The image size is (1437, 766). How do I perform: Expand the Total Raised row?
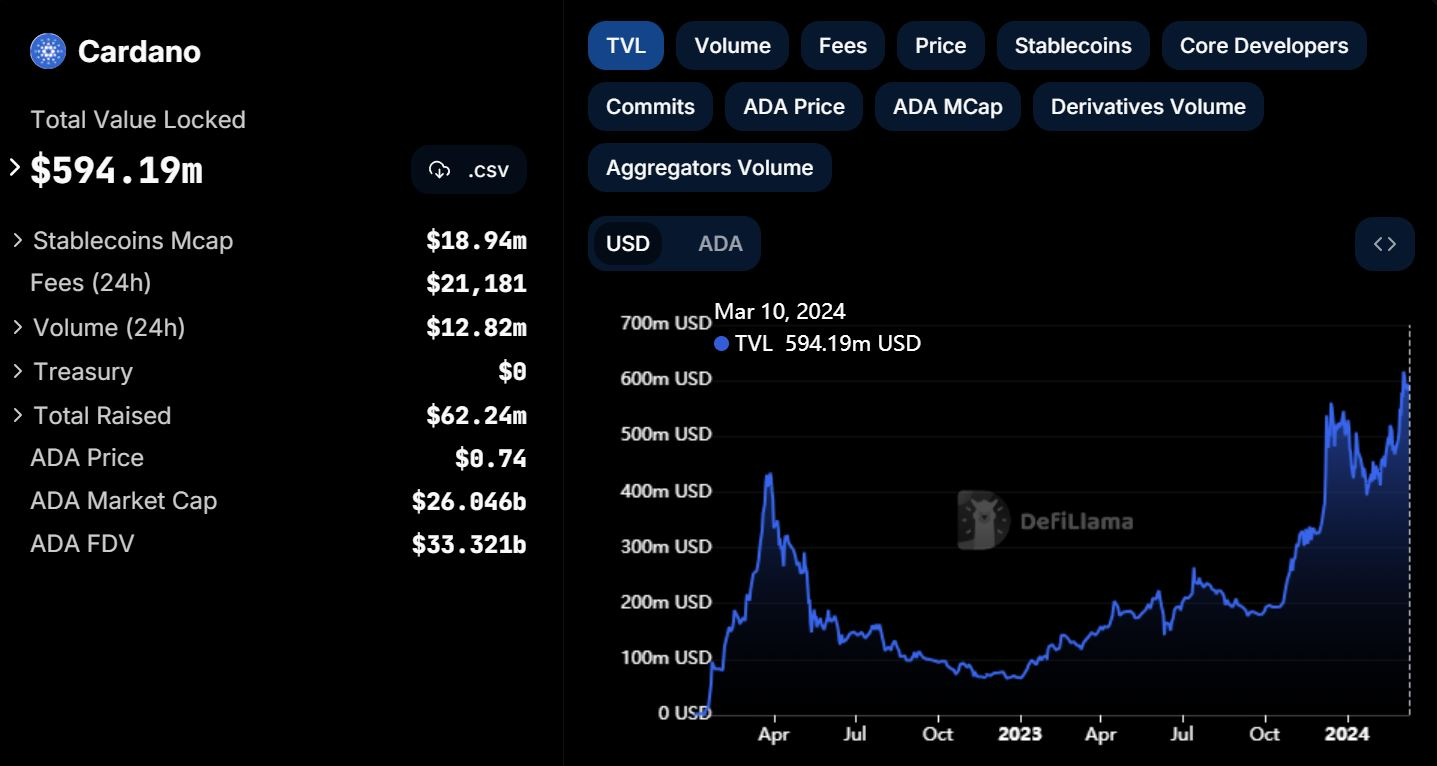point(18,414)
